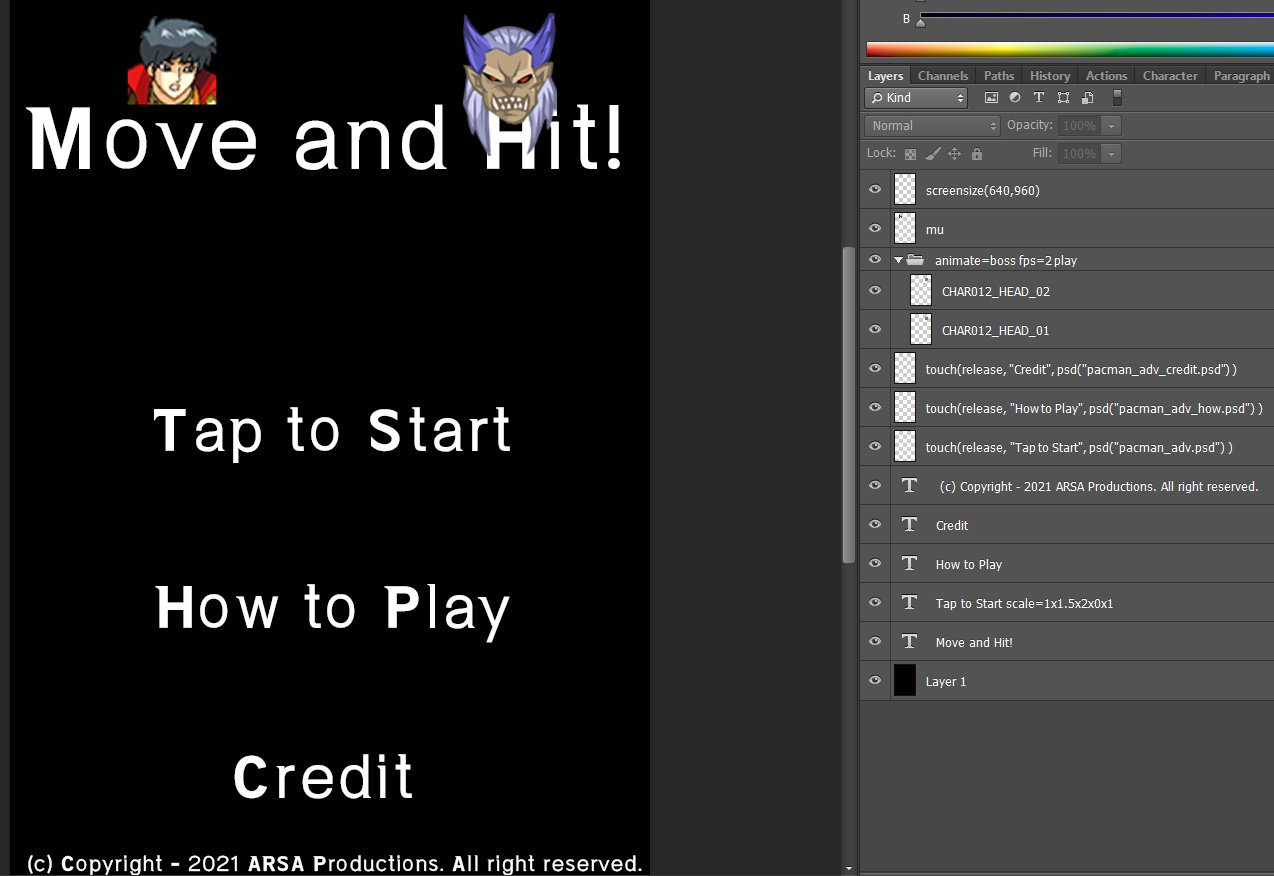Select the Layer 1 background layer
Image resolution: width=1274 pixels, height=876 pixels.
tap(945, 681)
